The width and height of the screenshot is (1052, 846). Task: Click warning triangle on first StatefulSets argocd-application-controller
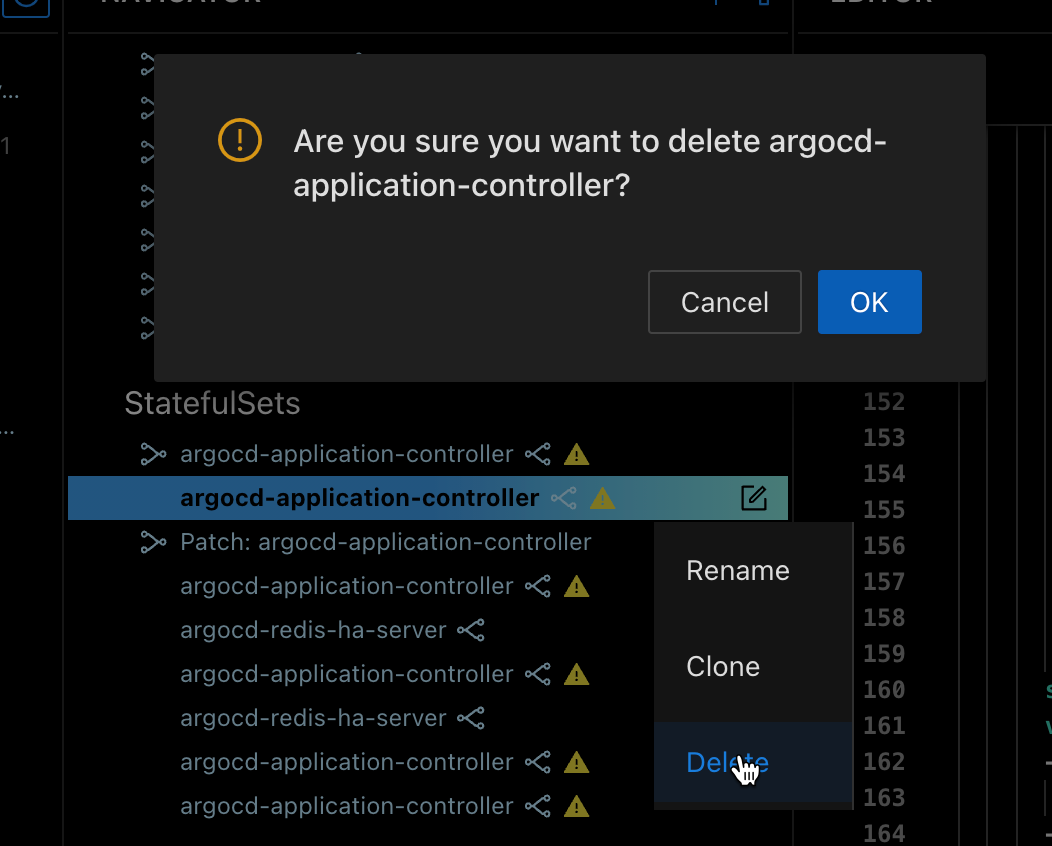[x=576, y=454]
